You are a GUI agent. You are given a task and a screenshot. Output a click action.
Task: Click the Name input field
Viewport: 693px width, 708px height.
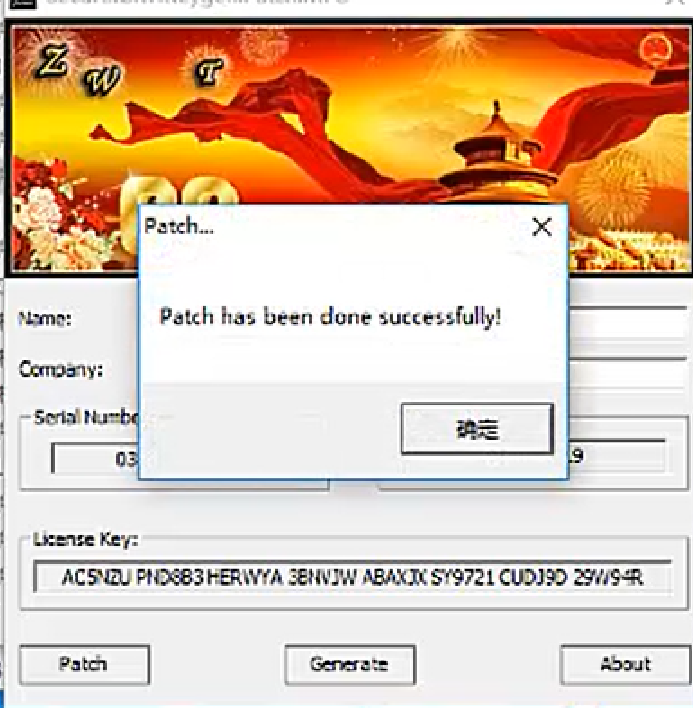(x=628, y=322)
